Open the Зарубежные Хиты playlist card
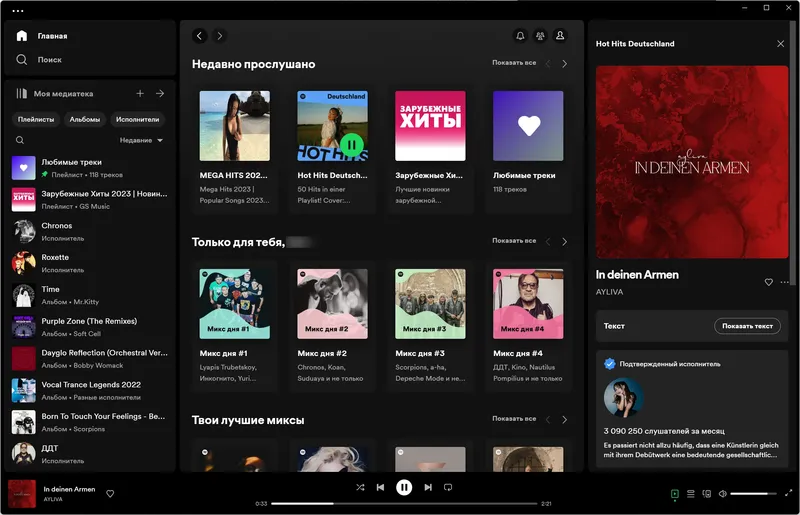This screenshot has width=800, height=515. [430, 148]
